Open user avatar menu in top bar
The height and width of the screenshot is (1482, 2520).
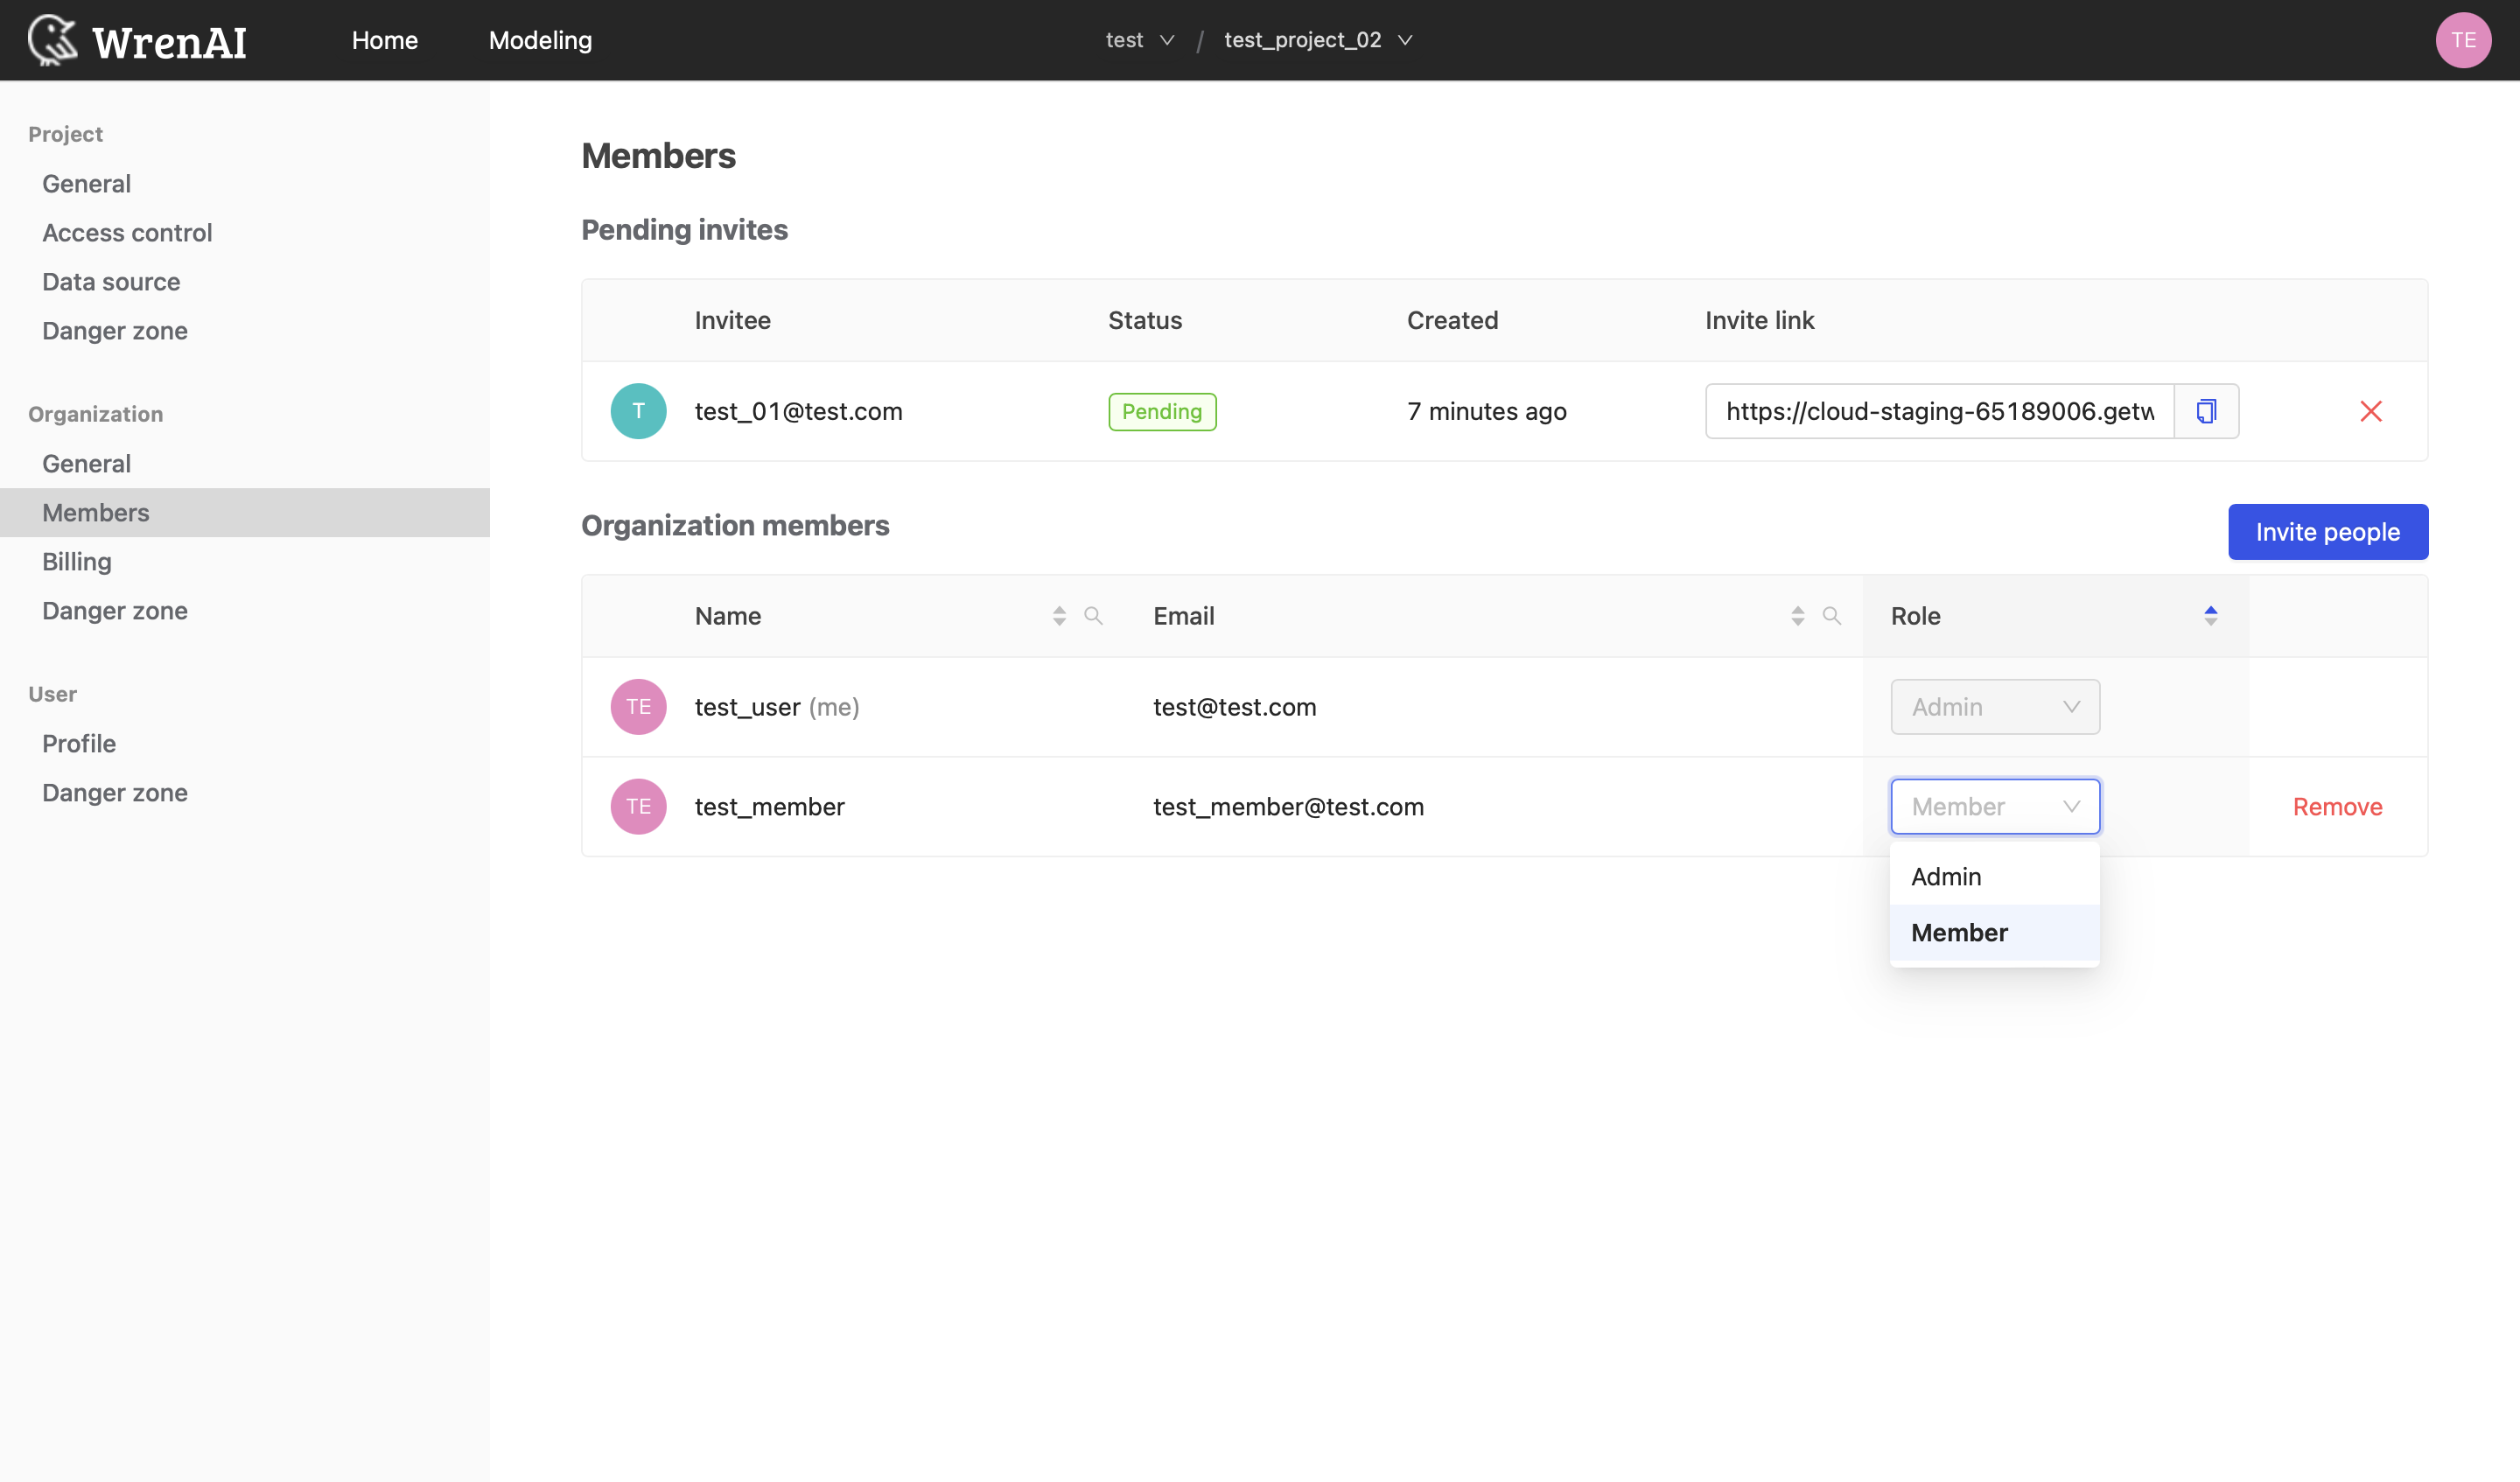pos(2463,40)
